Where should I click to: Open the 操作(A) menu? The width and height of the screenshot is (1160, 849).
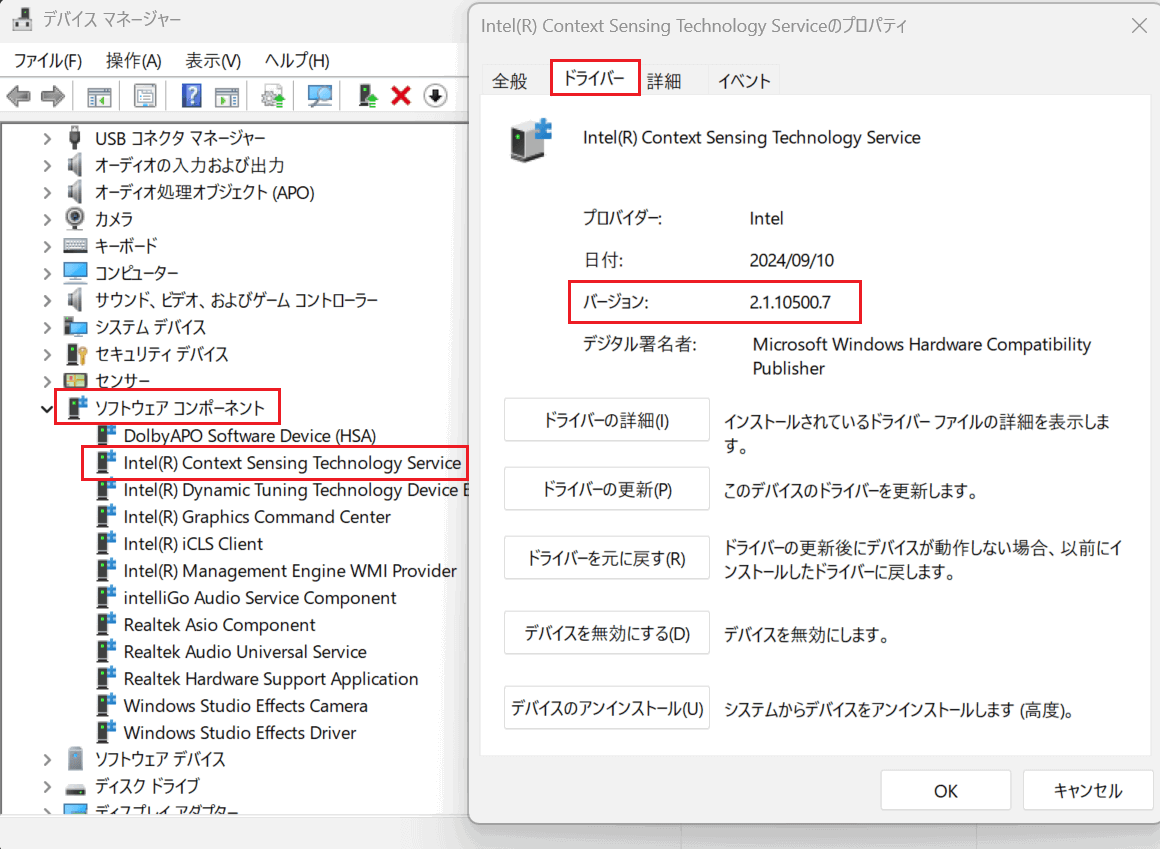[133, 61]
